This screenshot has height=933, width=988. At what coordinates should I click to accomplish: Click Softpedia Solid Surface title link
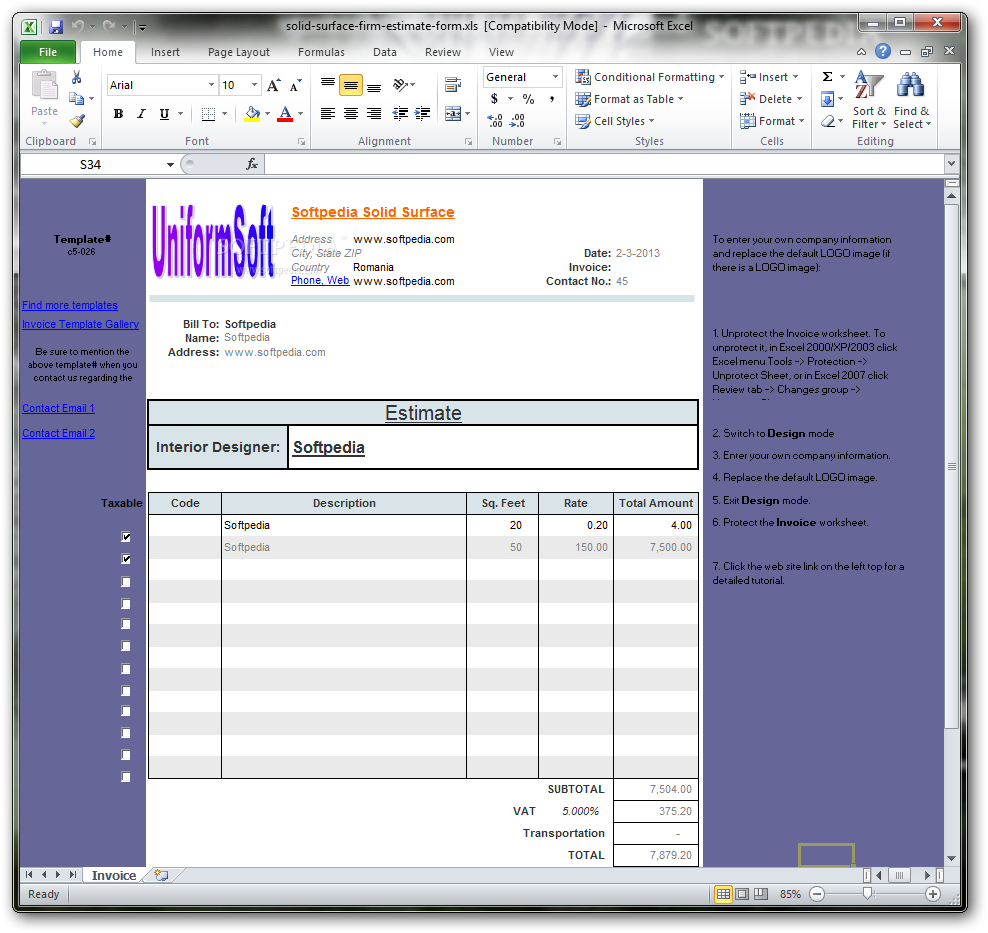[x=372, y=212]
